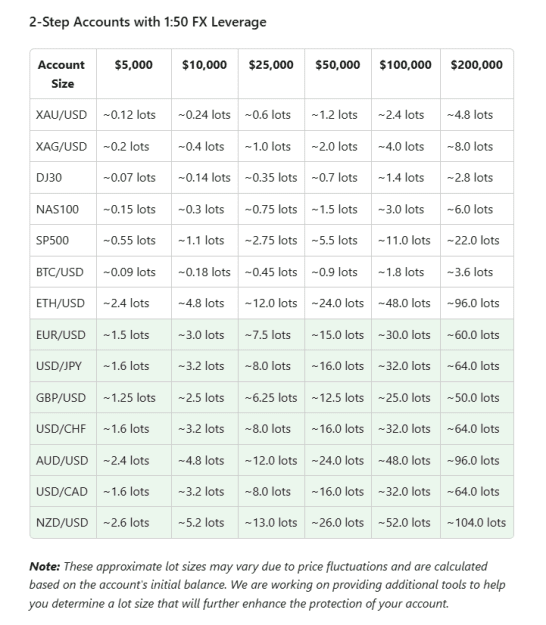Click the NZD/USD row label
This screenshot has height=625, width=546.
[x=62, y=523]
